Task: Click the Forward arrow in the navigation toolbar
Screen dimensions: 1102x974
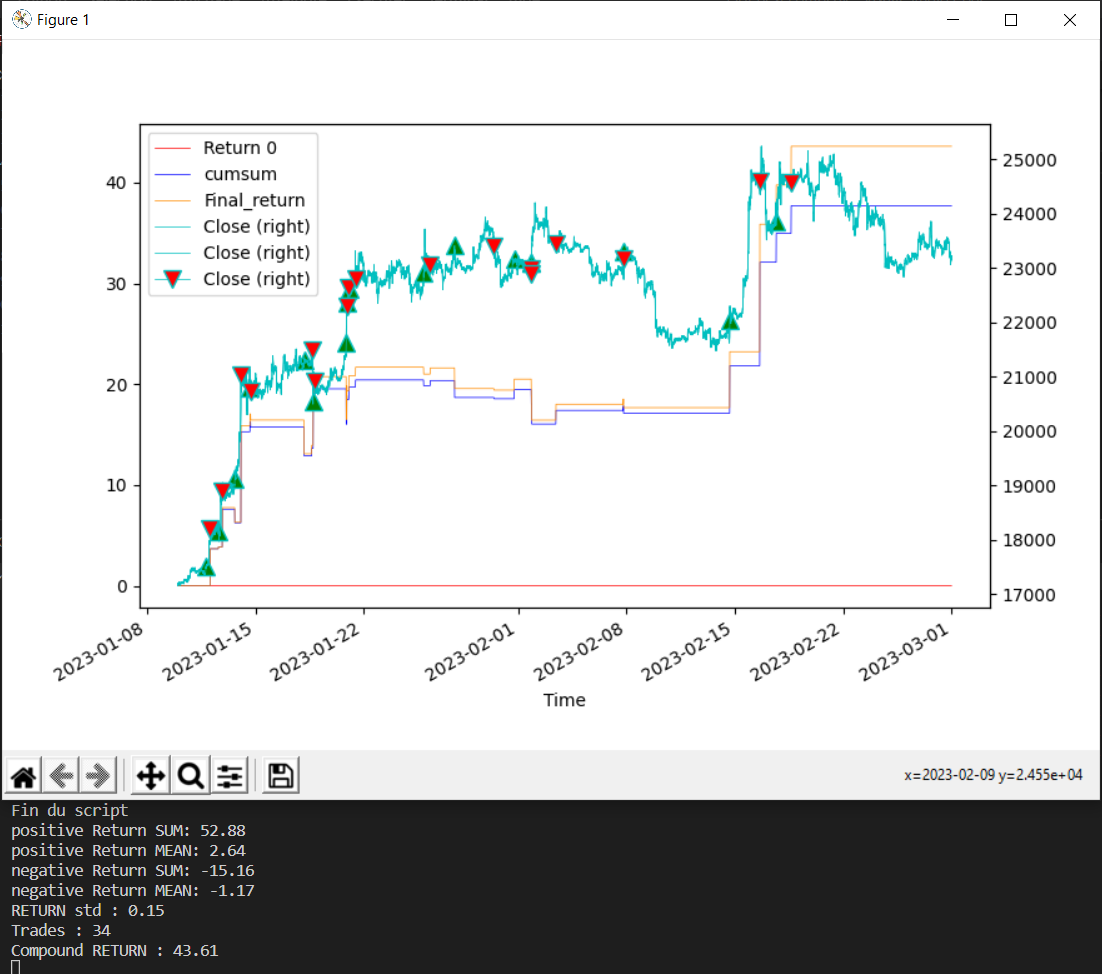Action: click(x=97, y=775)
